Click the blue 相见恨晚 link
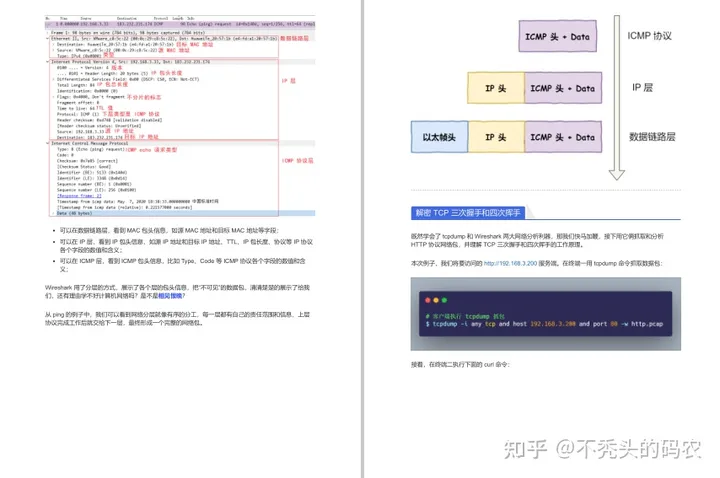Screen dimensions: 720x478 tap(170, 296)
